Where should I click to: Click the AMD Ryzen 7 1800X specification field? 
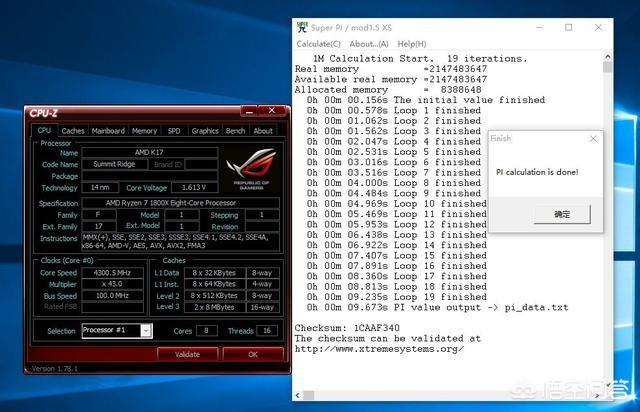[180, 203]
